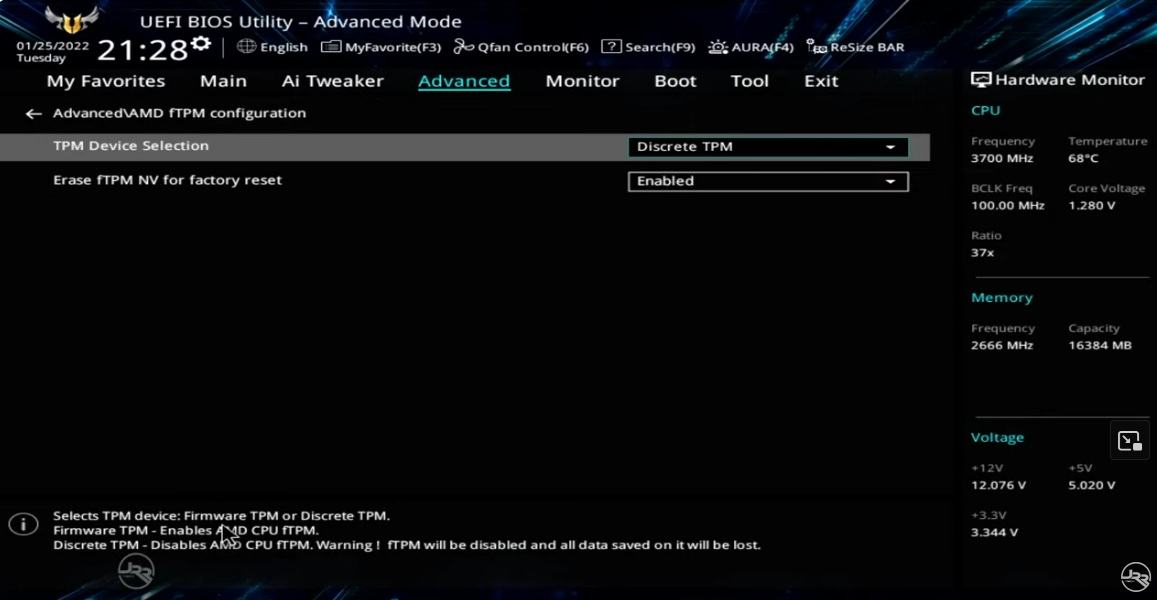This screenshot has height=600, width=1157.
Task: Click +5V reading 5.020 V
Action: (1092, 486)
